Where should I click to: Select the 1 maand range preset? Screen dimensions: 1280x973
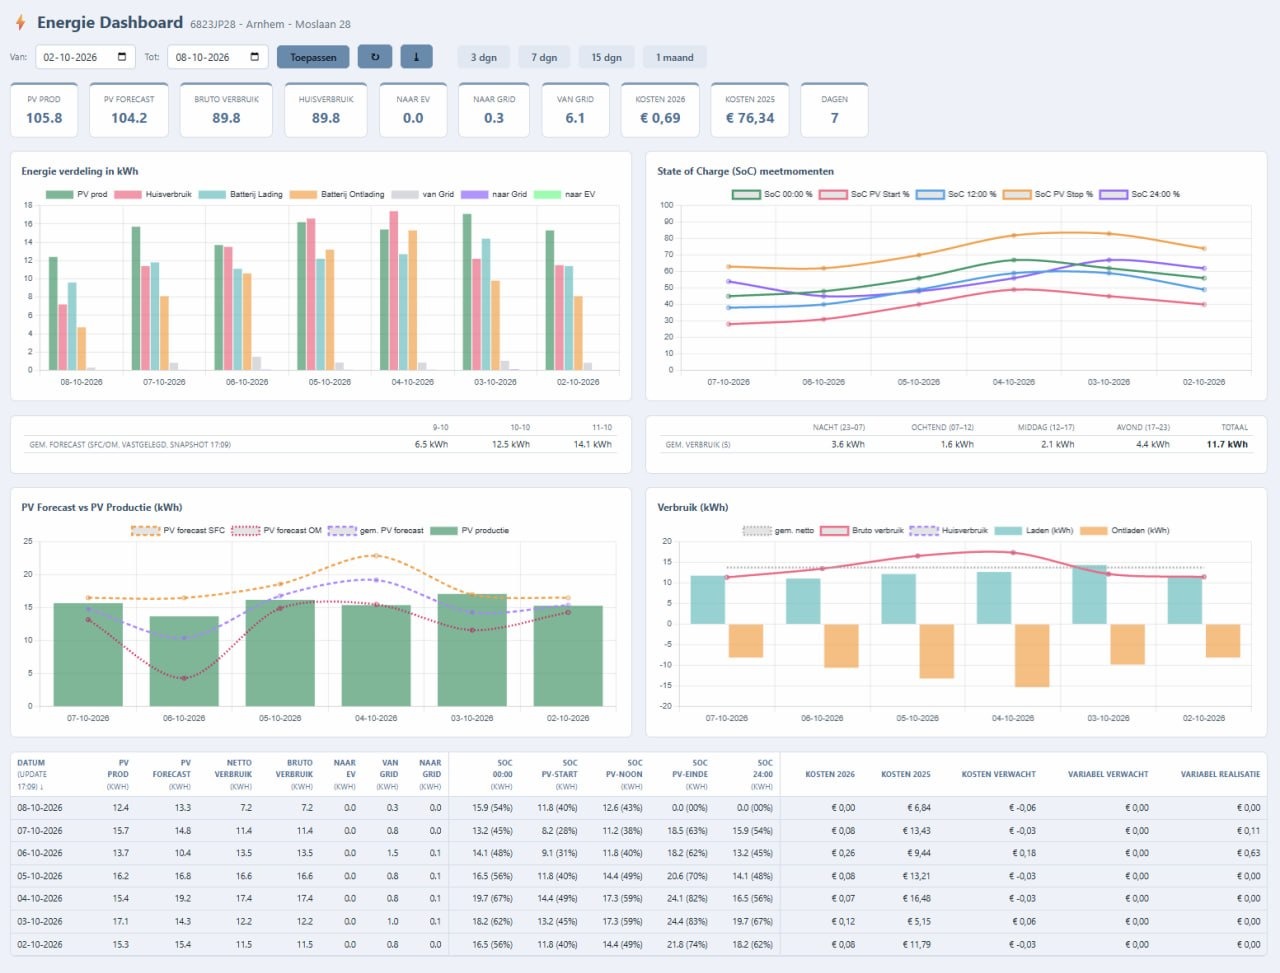pyautogui.click(x=675, y=57)
